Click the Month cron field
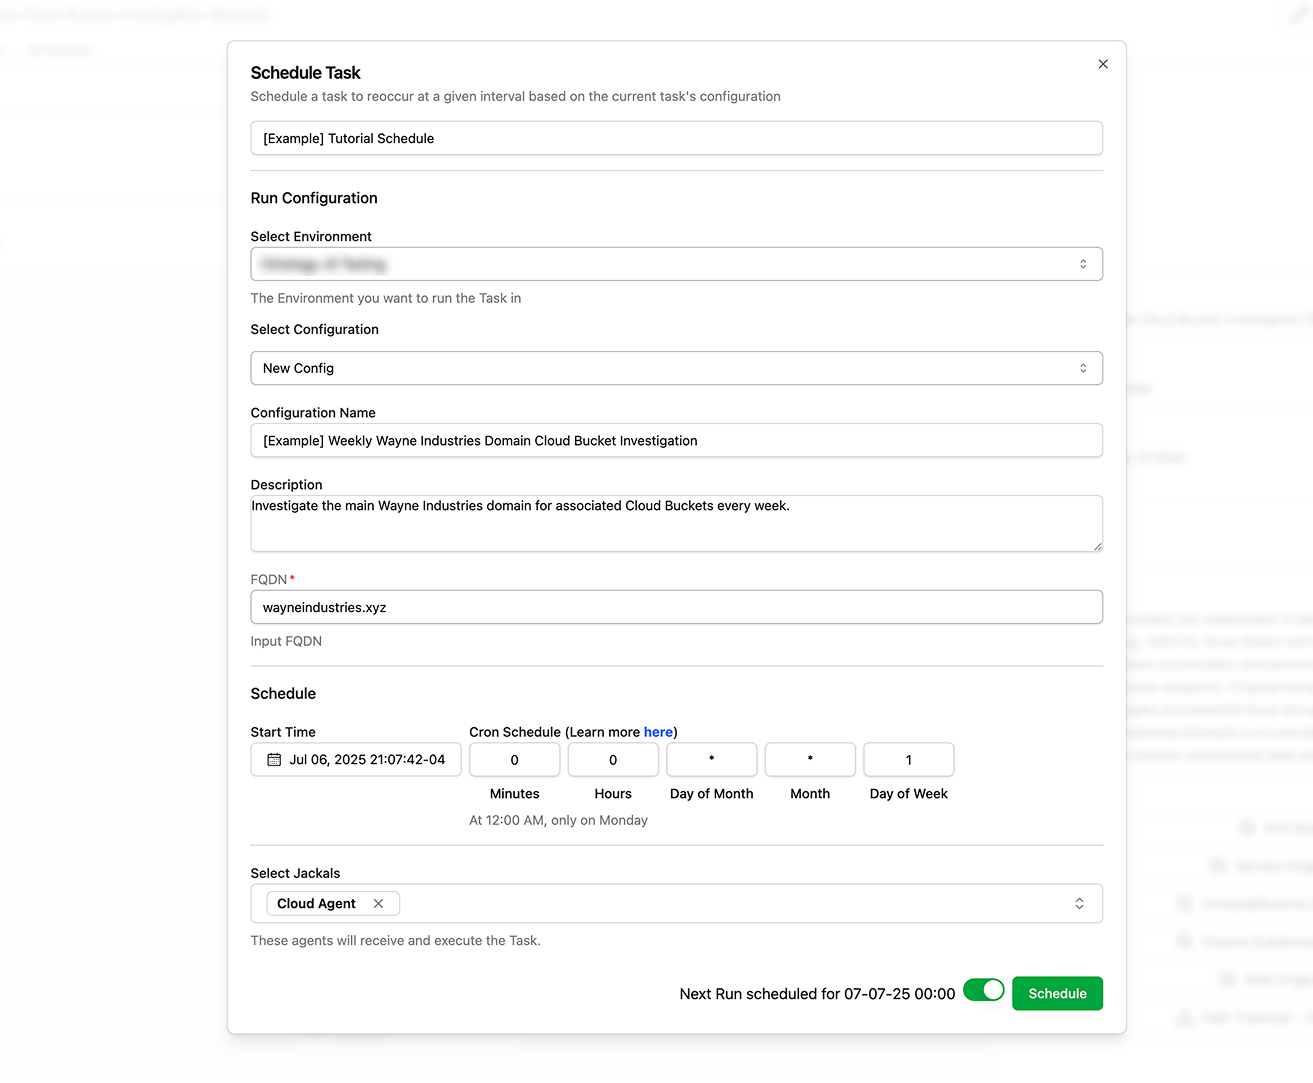1313x1083 pixels. 810,760
